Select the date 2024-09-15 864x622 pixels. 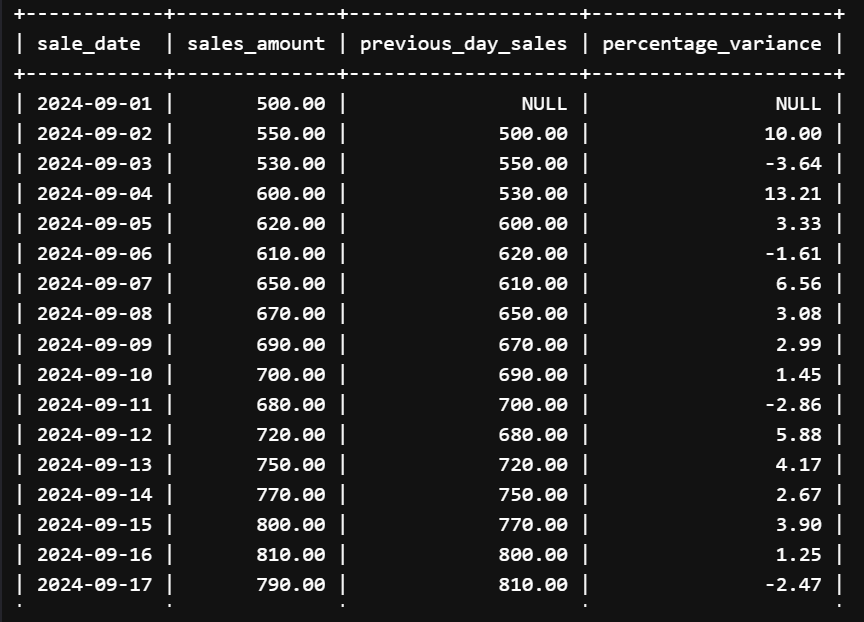point(95,524)
